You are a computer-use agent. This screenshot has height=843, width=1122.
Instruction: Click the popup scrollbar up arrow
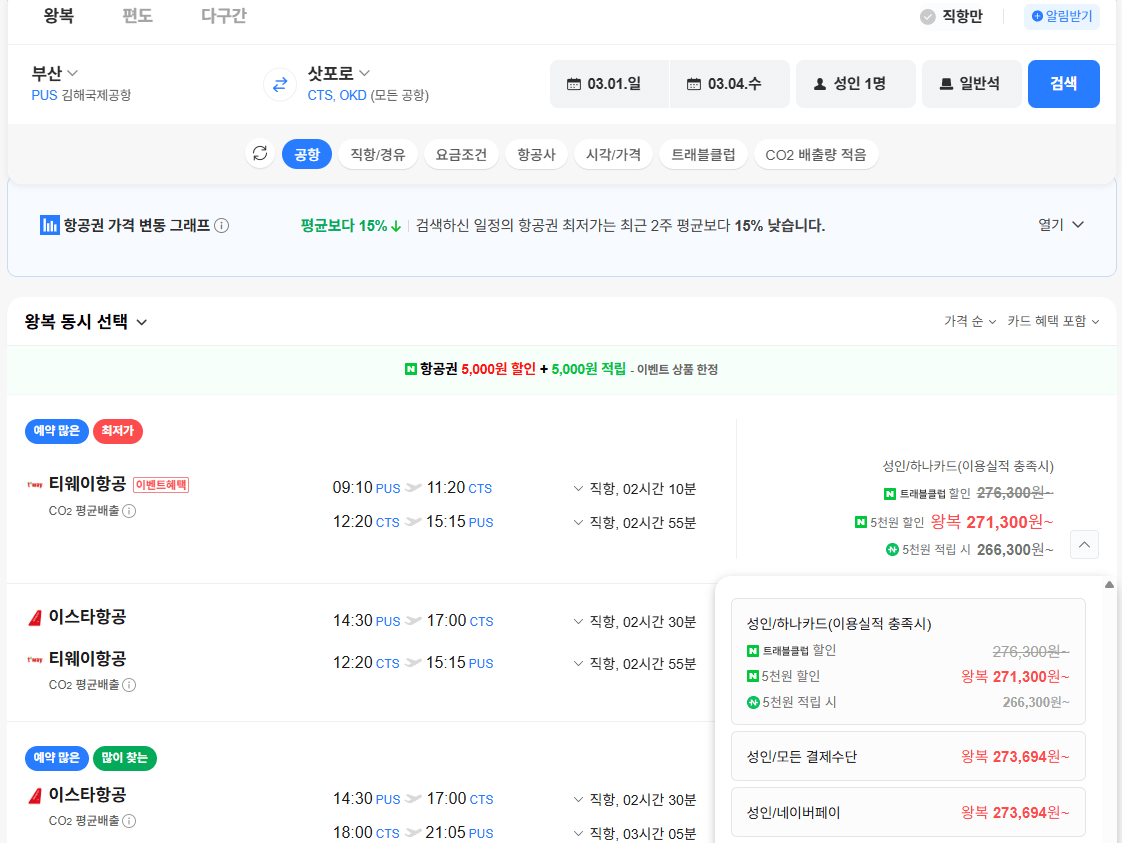pyautogui.click(x=1109, y=585)
